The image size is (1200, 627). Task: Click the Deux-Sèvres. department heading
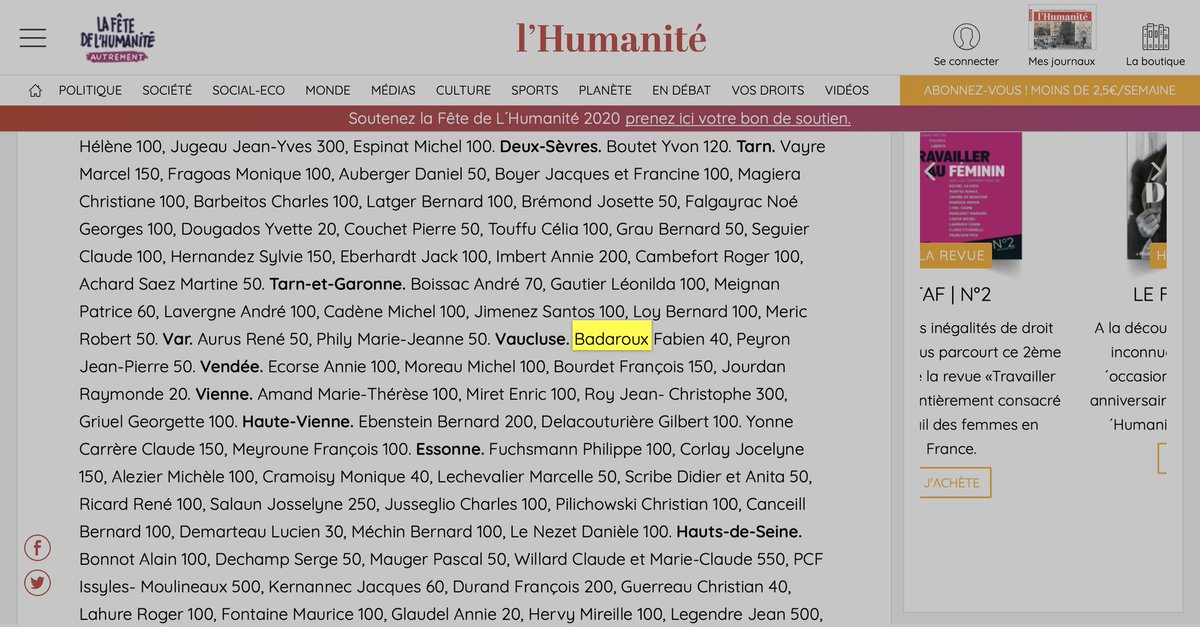point(551,146)
